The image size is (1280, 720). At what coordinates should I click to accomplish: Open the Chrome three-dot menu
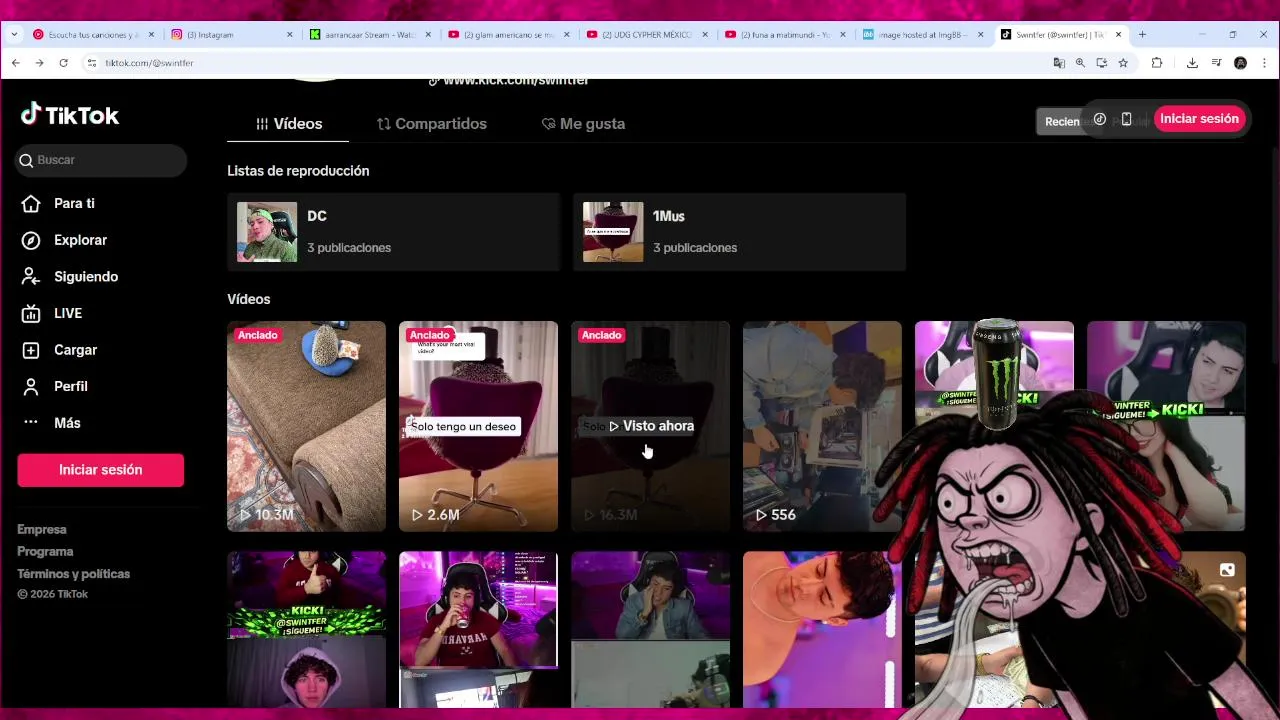pos(1264,63)
